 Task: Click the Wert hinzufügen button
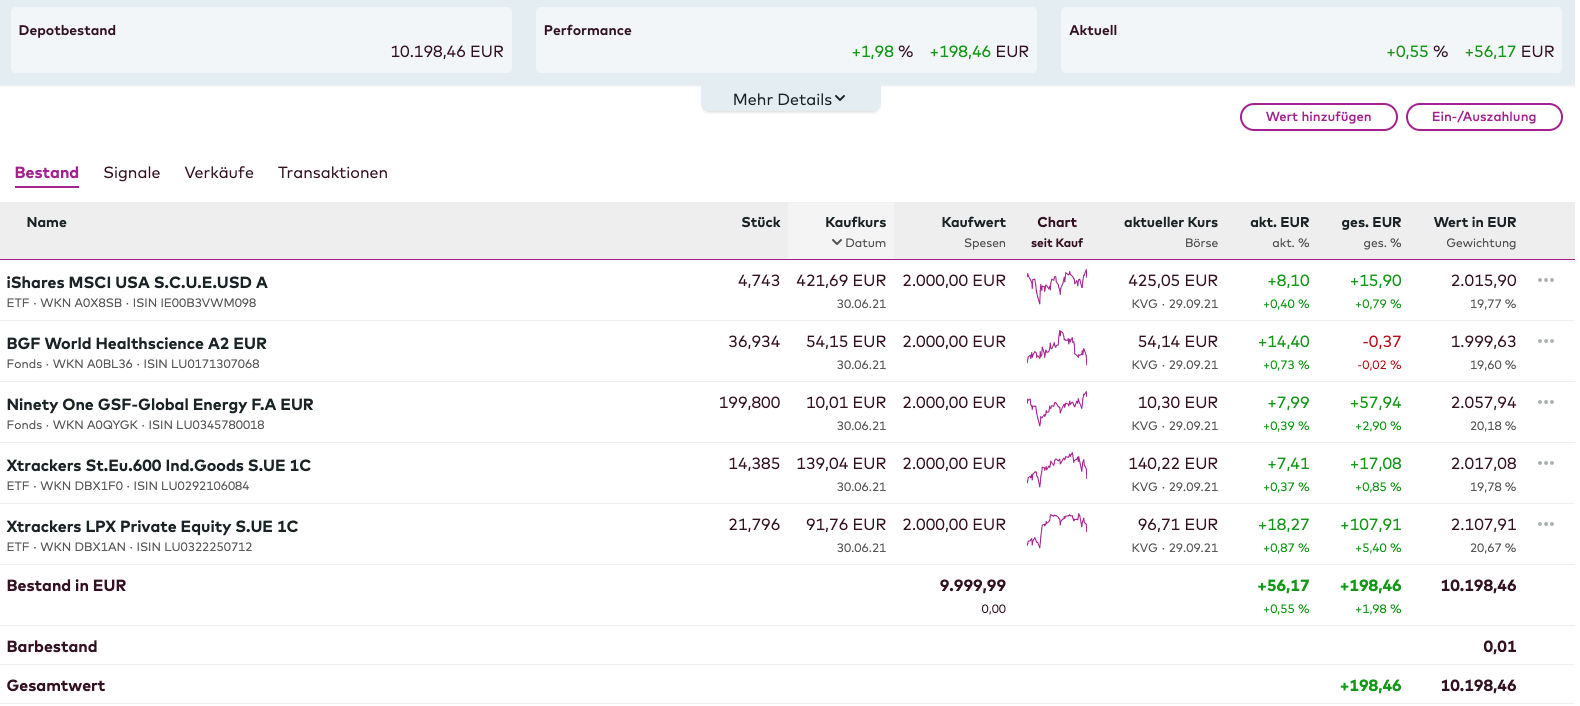pyautogui.click(x=1318, y=117)
